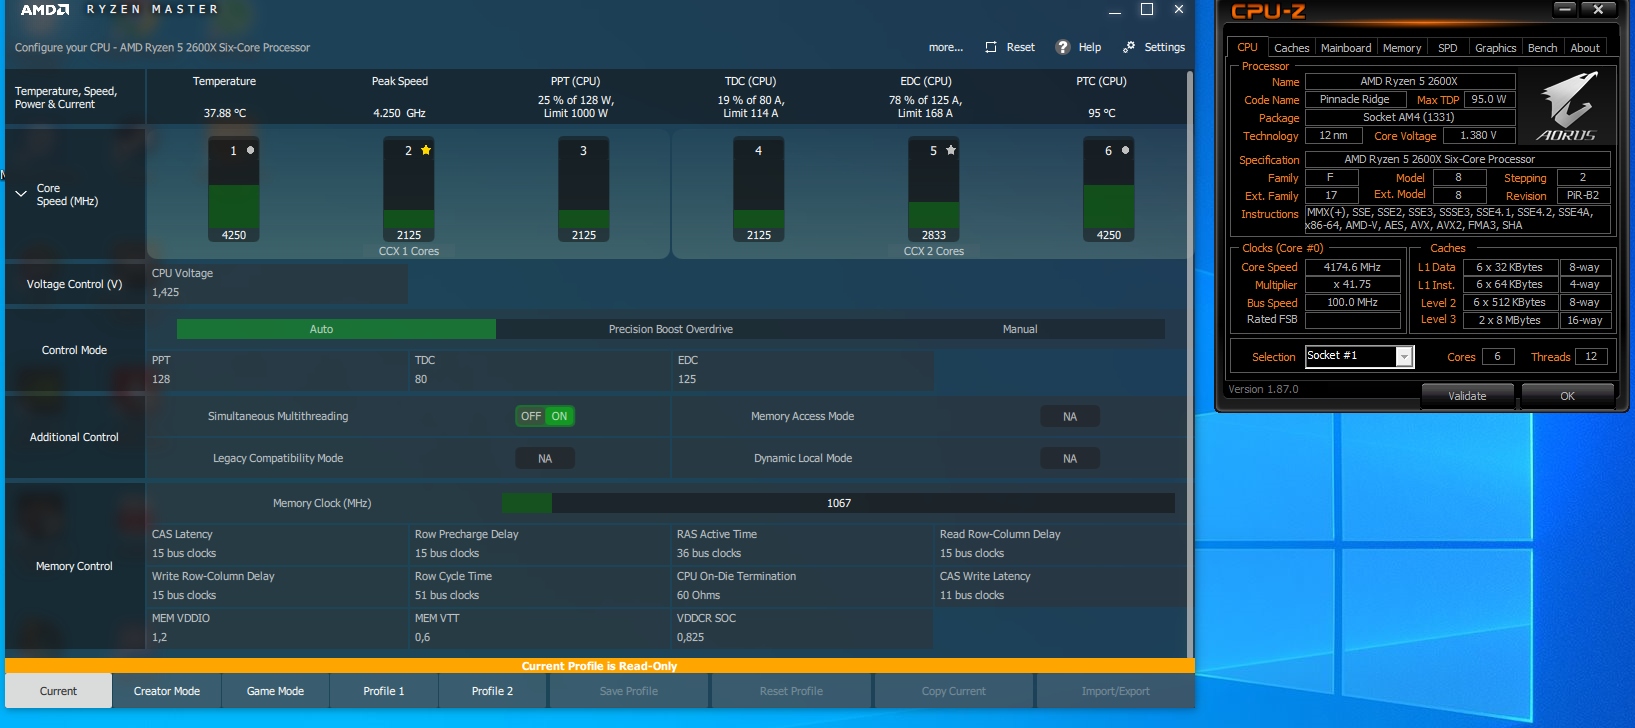1635x728 pixels.
Task: Close the CPU-Z window
Action: [1598, 9]
